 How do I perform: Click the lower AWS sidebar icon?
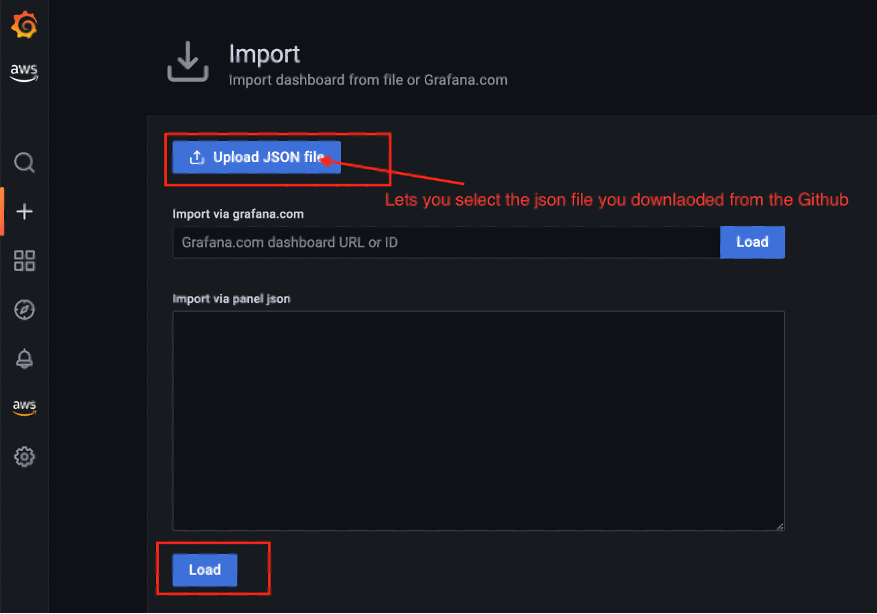[x=23, y=407]
